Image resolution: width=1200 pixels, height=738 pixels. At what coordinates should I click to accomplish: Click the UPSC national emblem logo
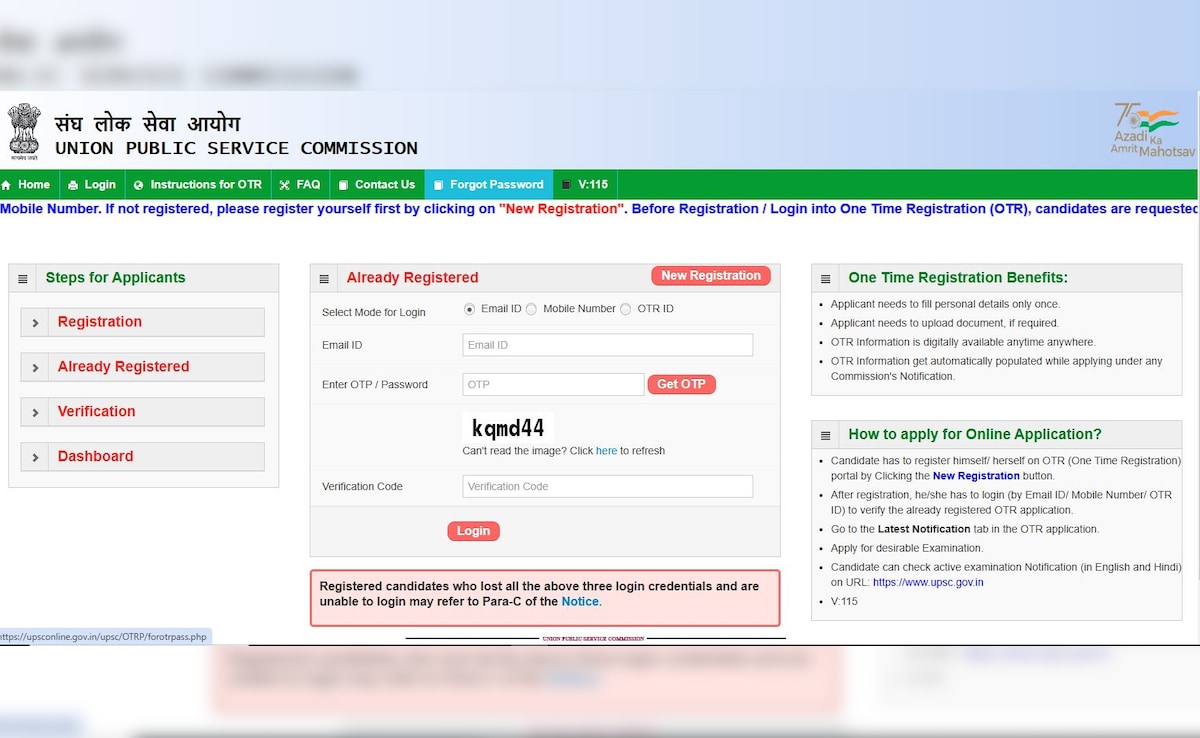pos(24,132)
